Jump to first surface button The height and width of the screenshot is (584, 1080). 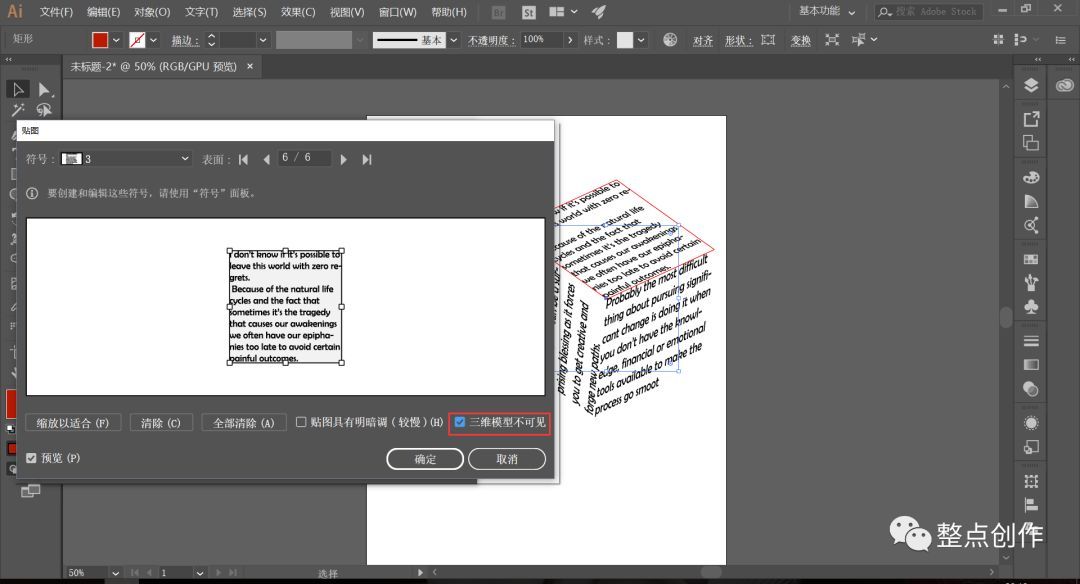point(243,160)
